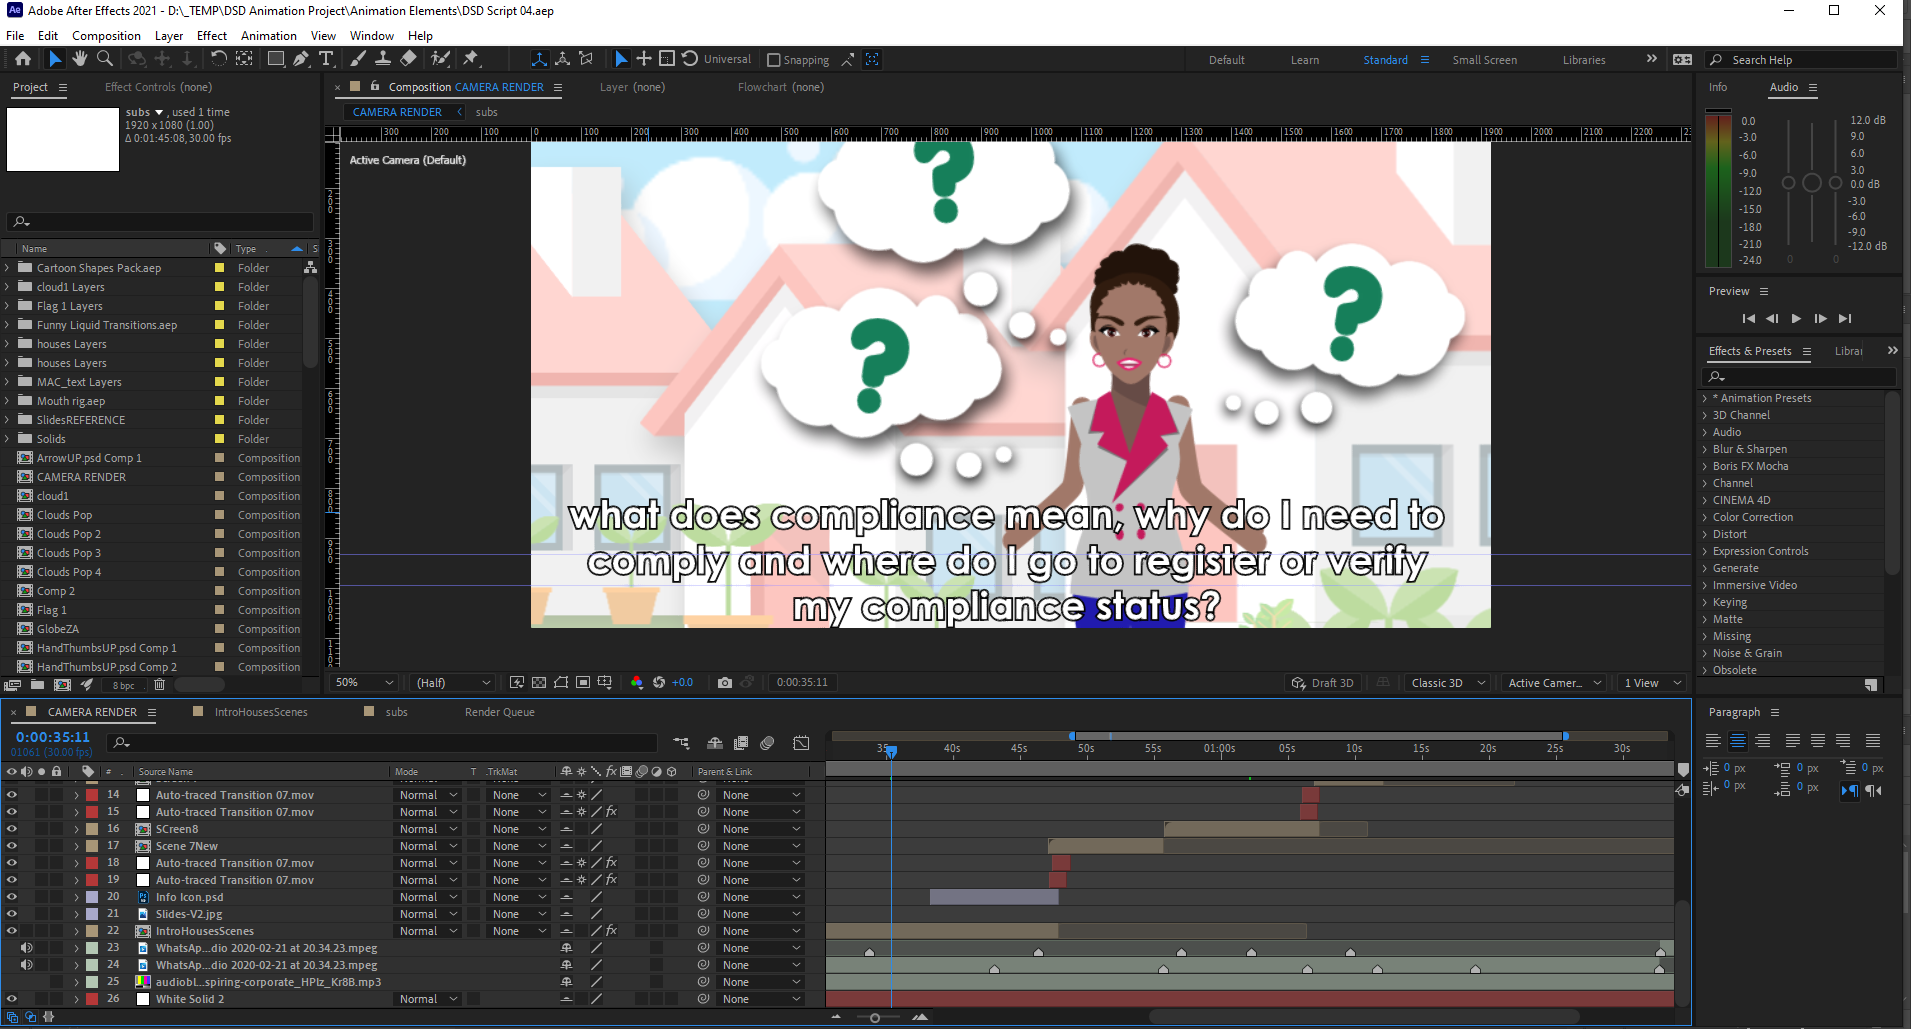
Task: Select the Hand tool in toolbar
Action: click(x=80, y=59)
